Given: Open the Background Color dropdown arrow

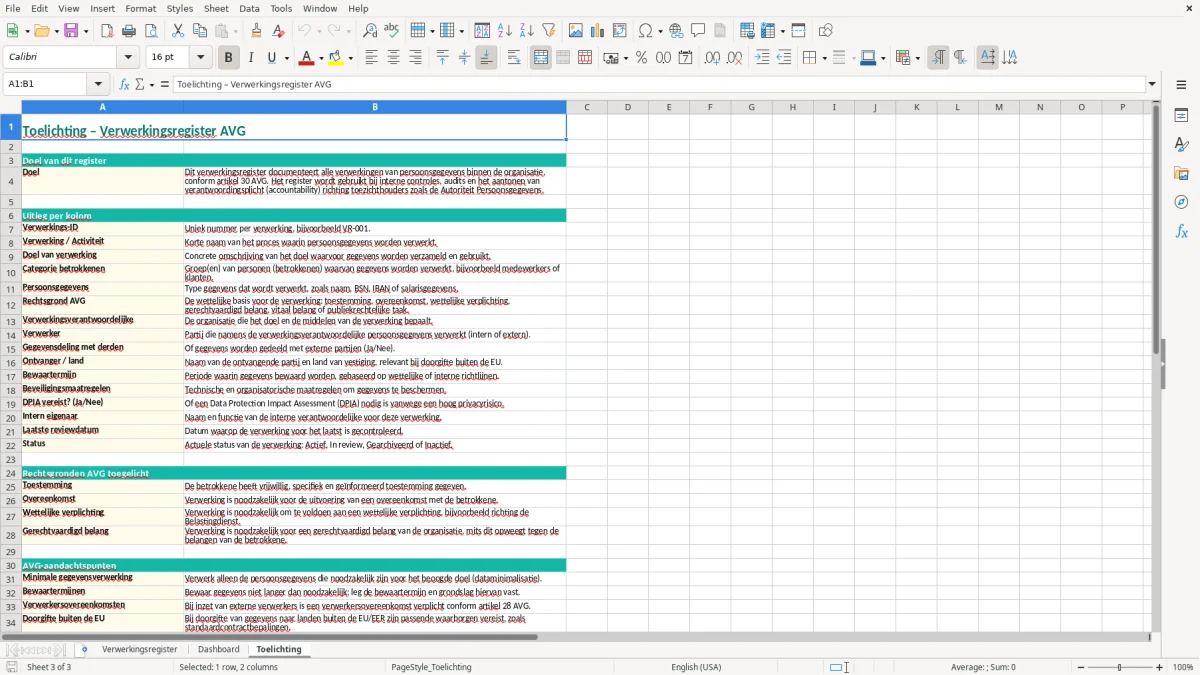Looking at the screenshot, I should click(350, 58).
